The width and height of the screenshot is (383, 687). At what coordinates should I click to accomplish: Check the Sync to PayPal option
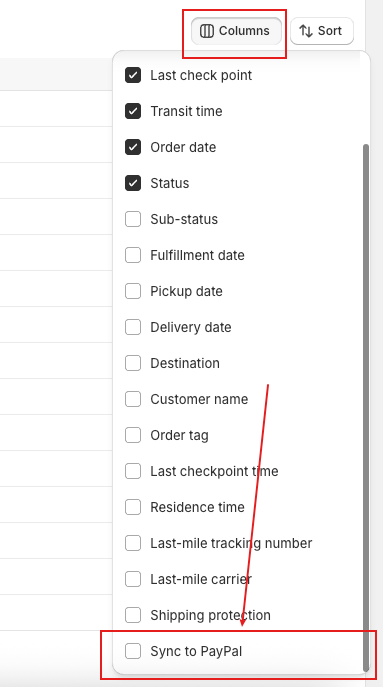click(133, 651)
